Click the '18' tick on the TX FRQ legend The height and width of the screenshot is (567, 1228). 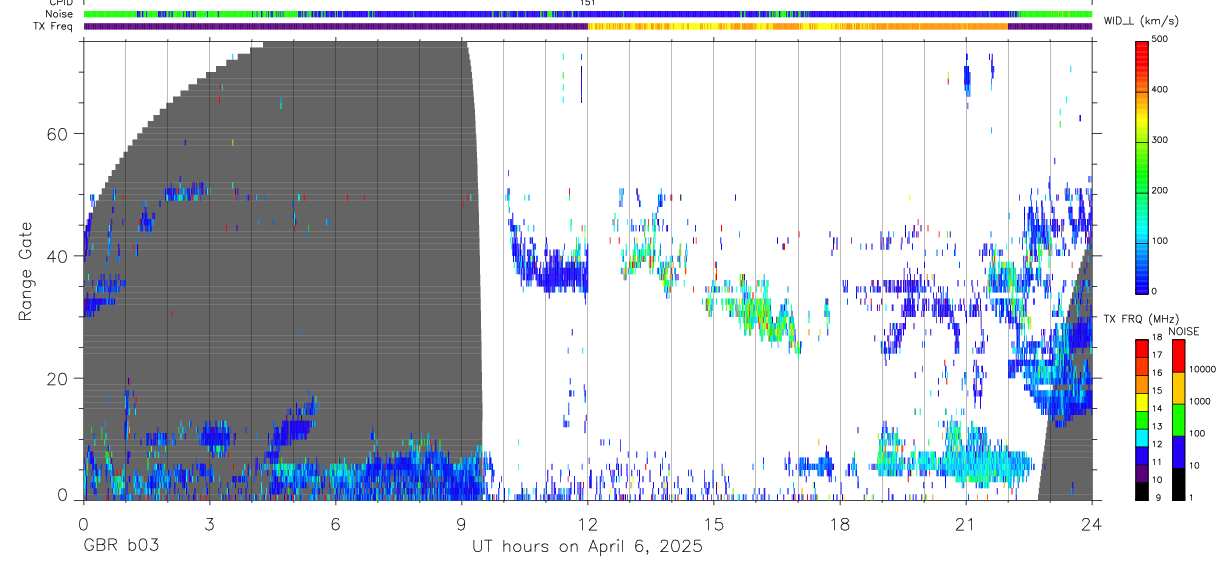coord(1157,338)
